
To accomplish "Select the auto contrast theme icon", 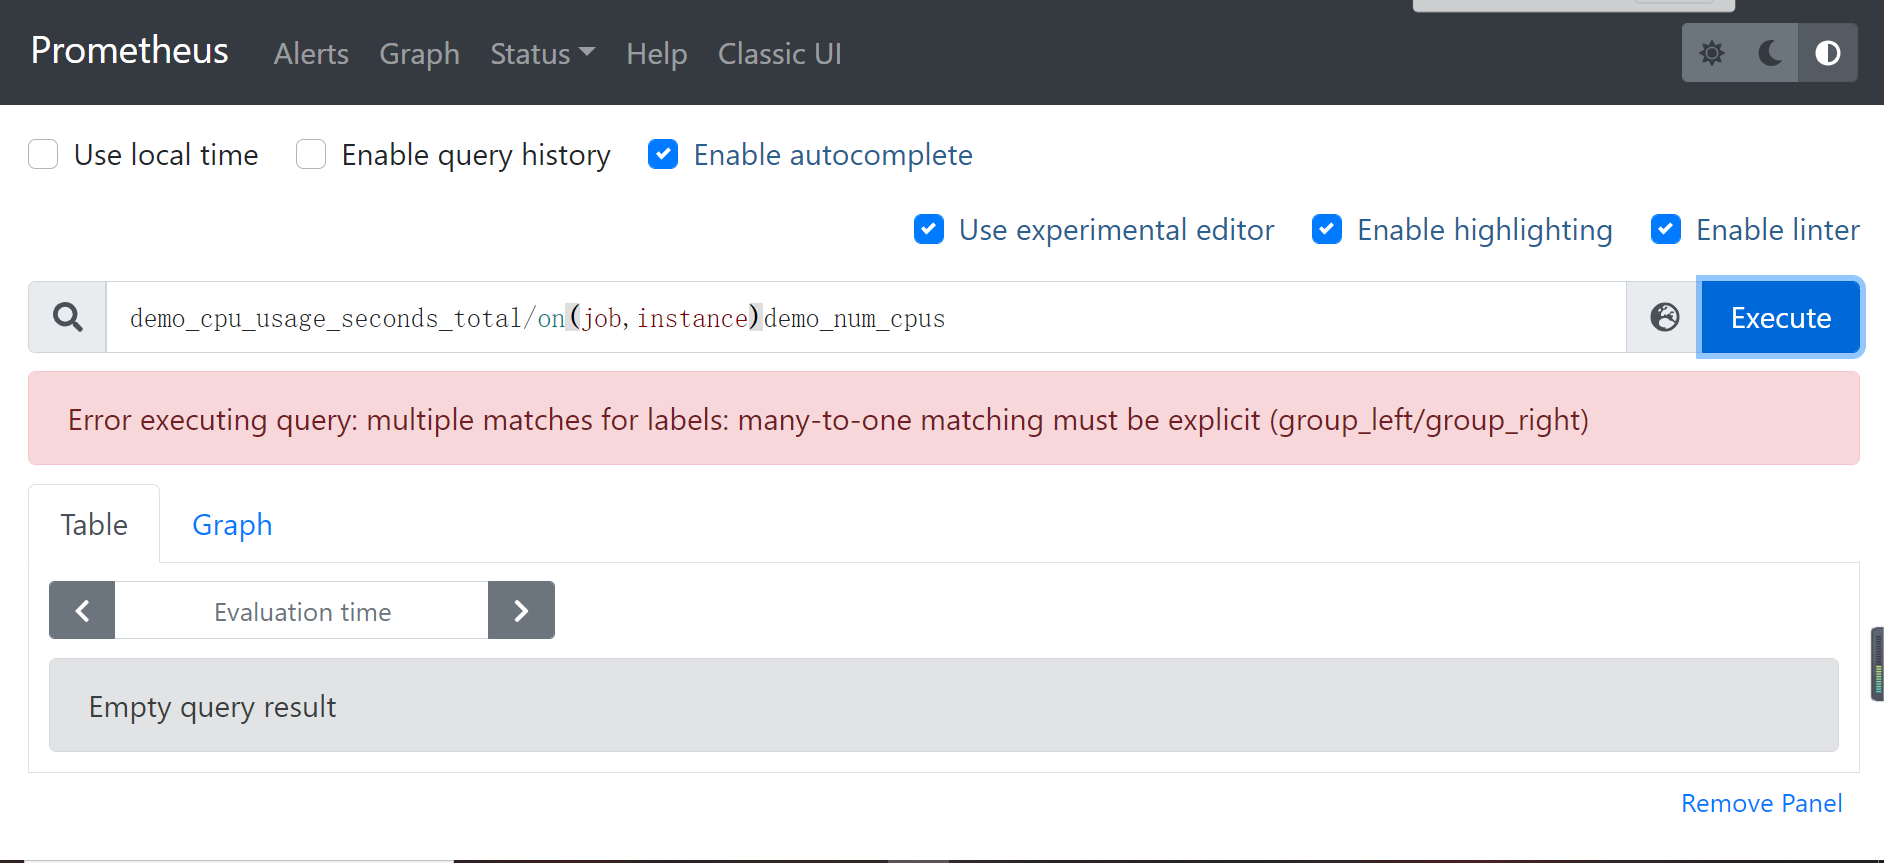I will pyautogui.click(x=1828, y=53).
